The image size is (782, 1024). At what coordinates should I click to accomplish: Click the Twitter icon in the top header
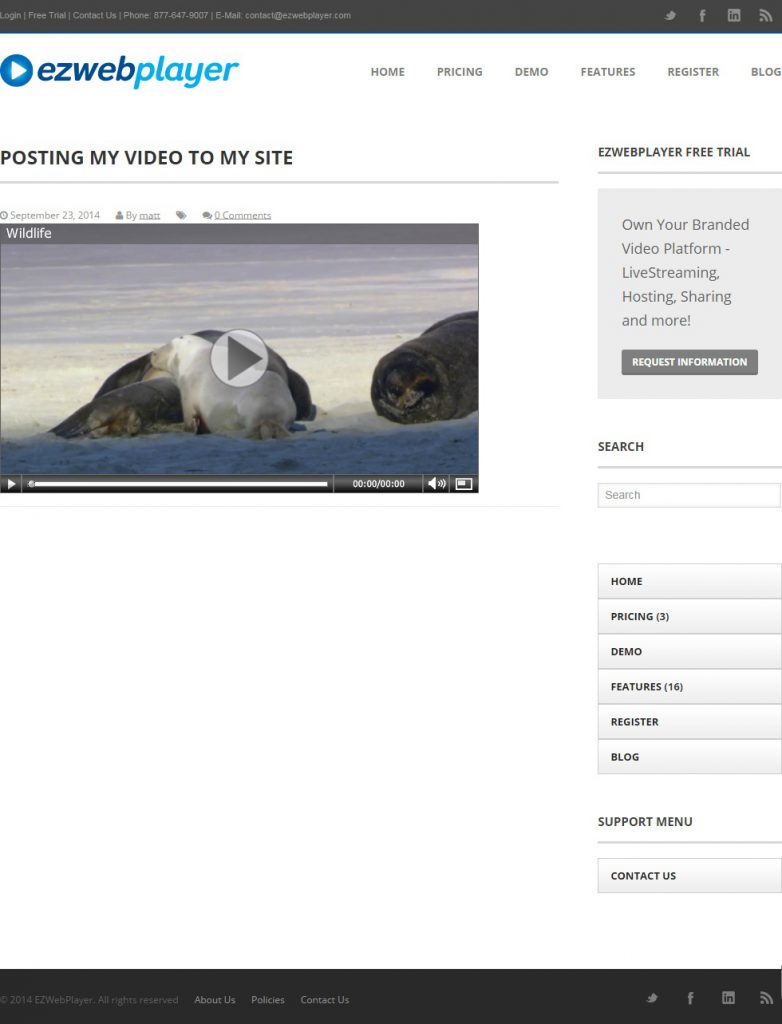tap(671, 16)
